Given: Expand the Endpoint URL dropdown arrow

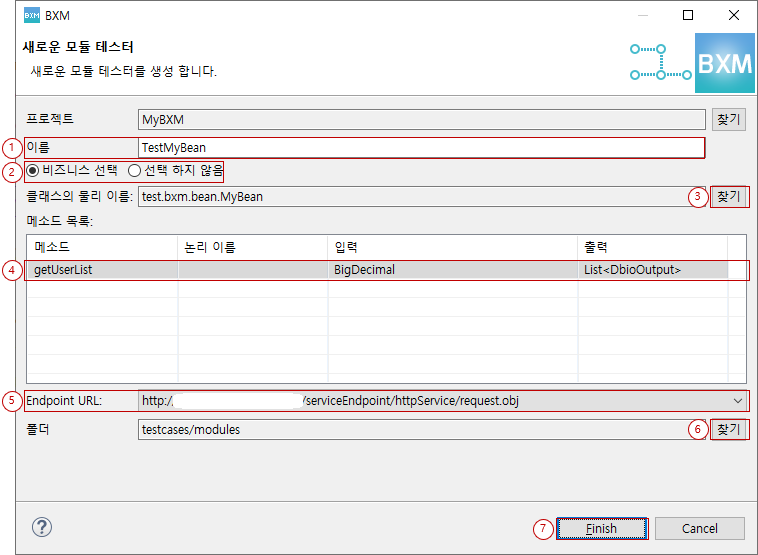Looking at the screenshot, I should 738,401.
